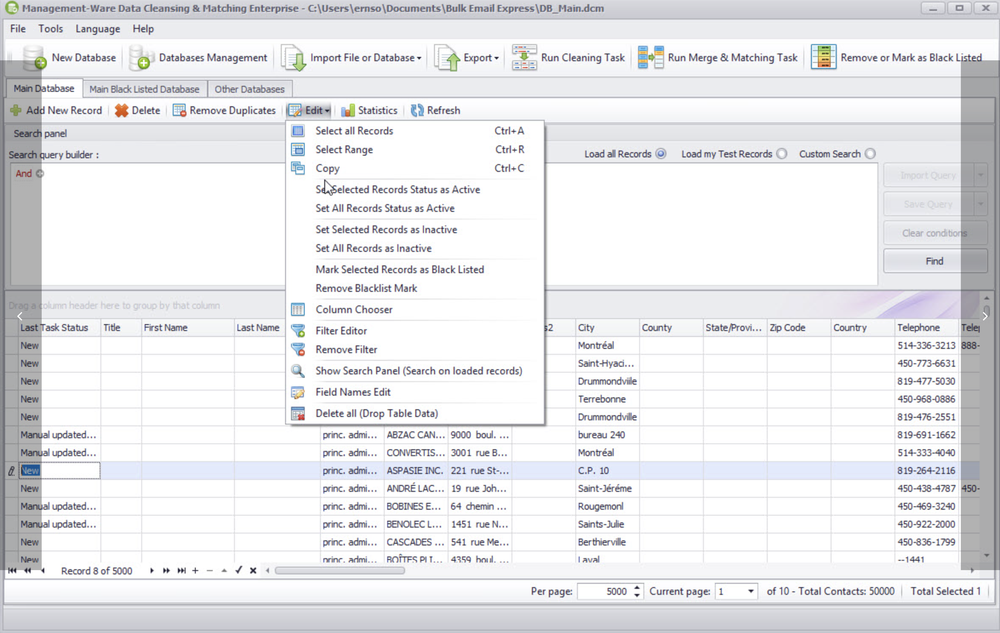Expand the Import File or Database dropdown arrow
The width and height of the screenshot is (1000, 633).
(x=419, y=58)
